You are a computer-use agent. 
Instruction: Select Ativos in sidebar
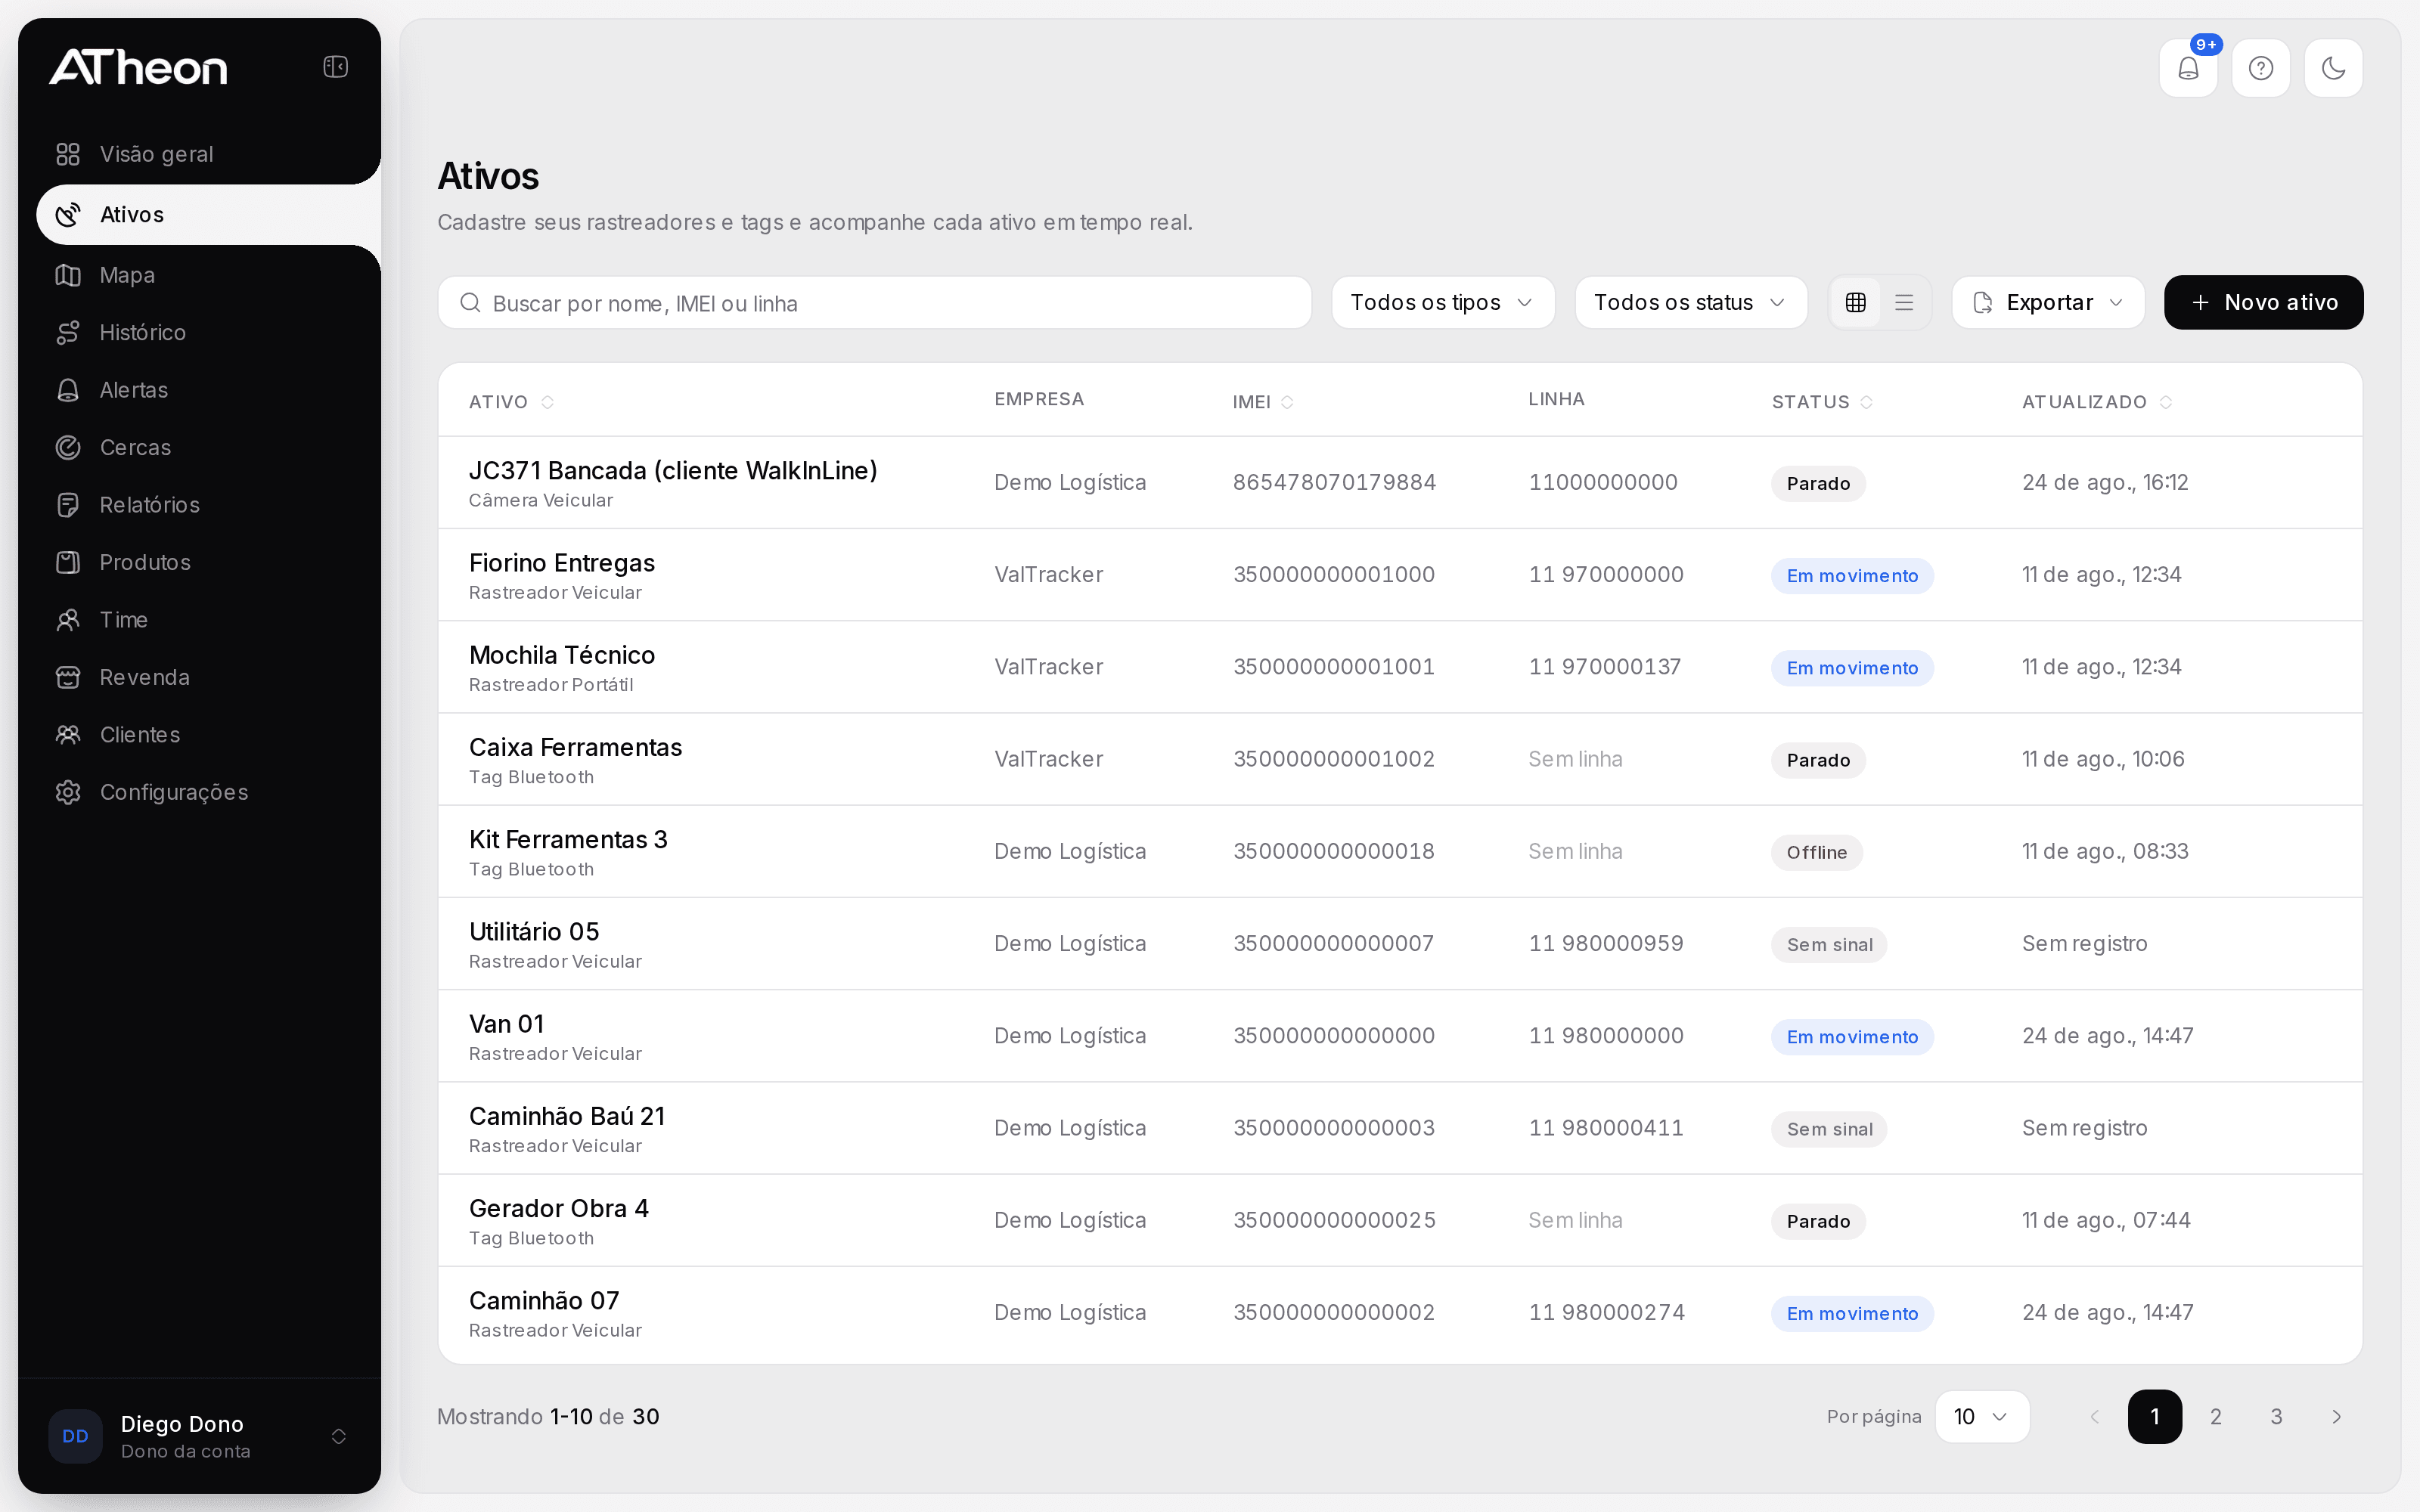pos(208,214)
